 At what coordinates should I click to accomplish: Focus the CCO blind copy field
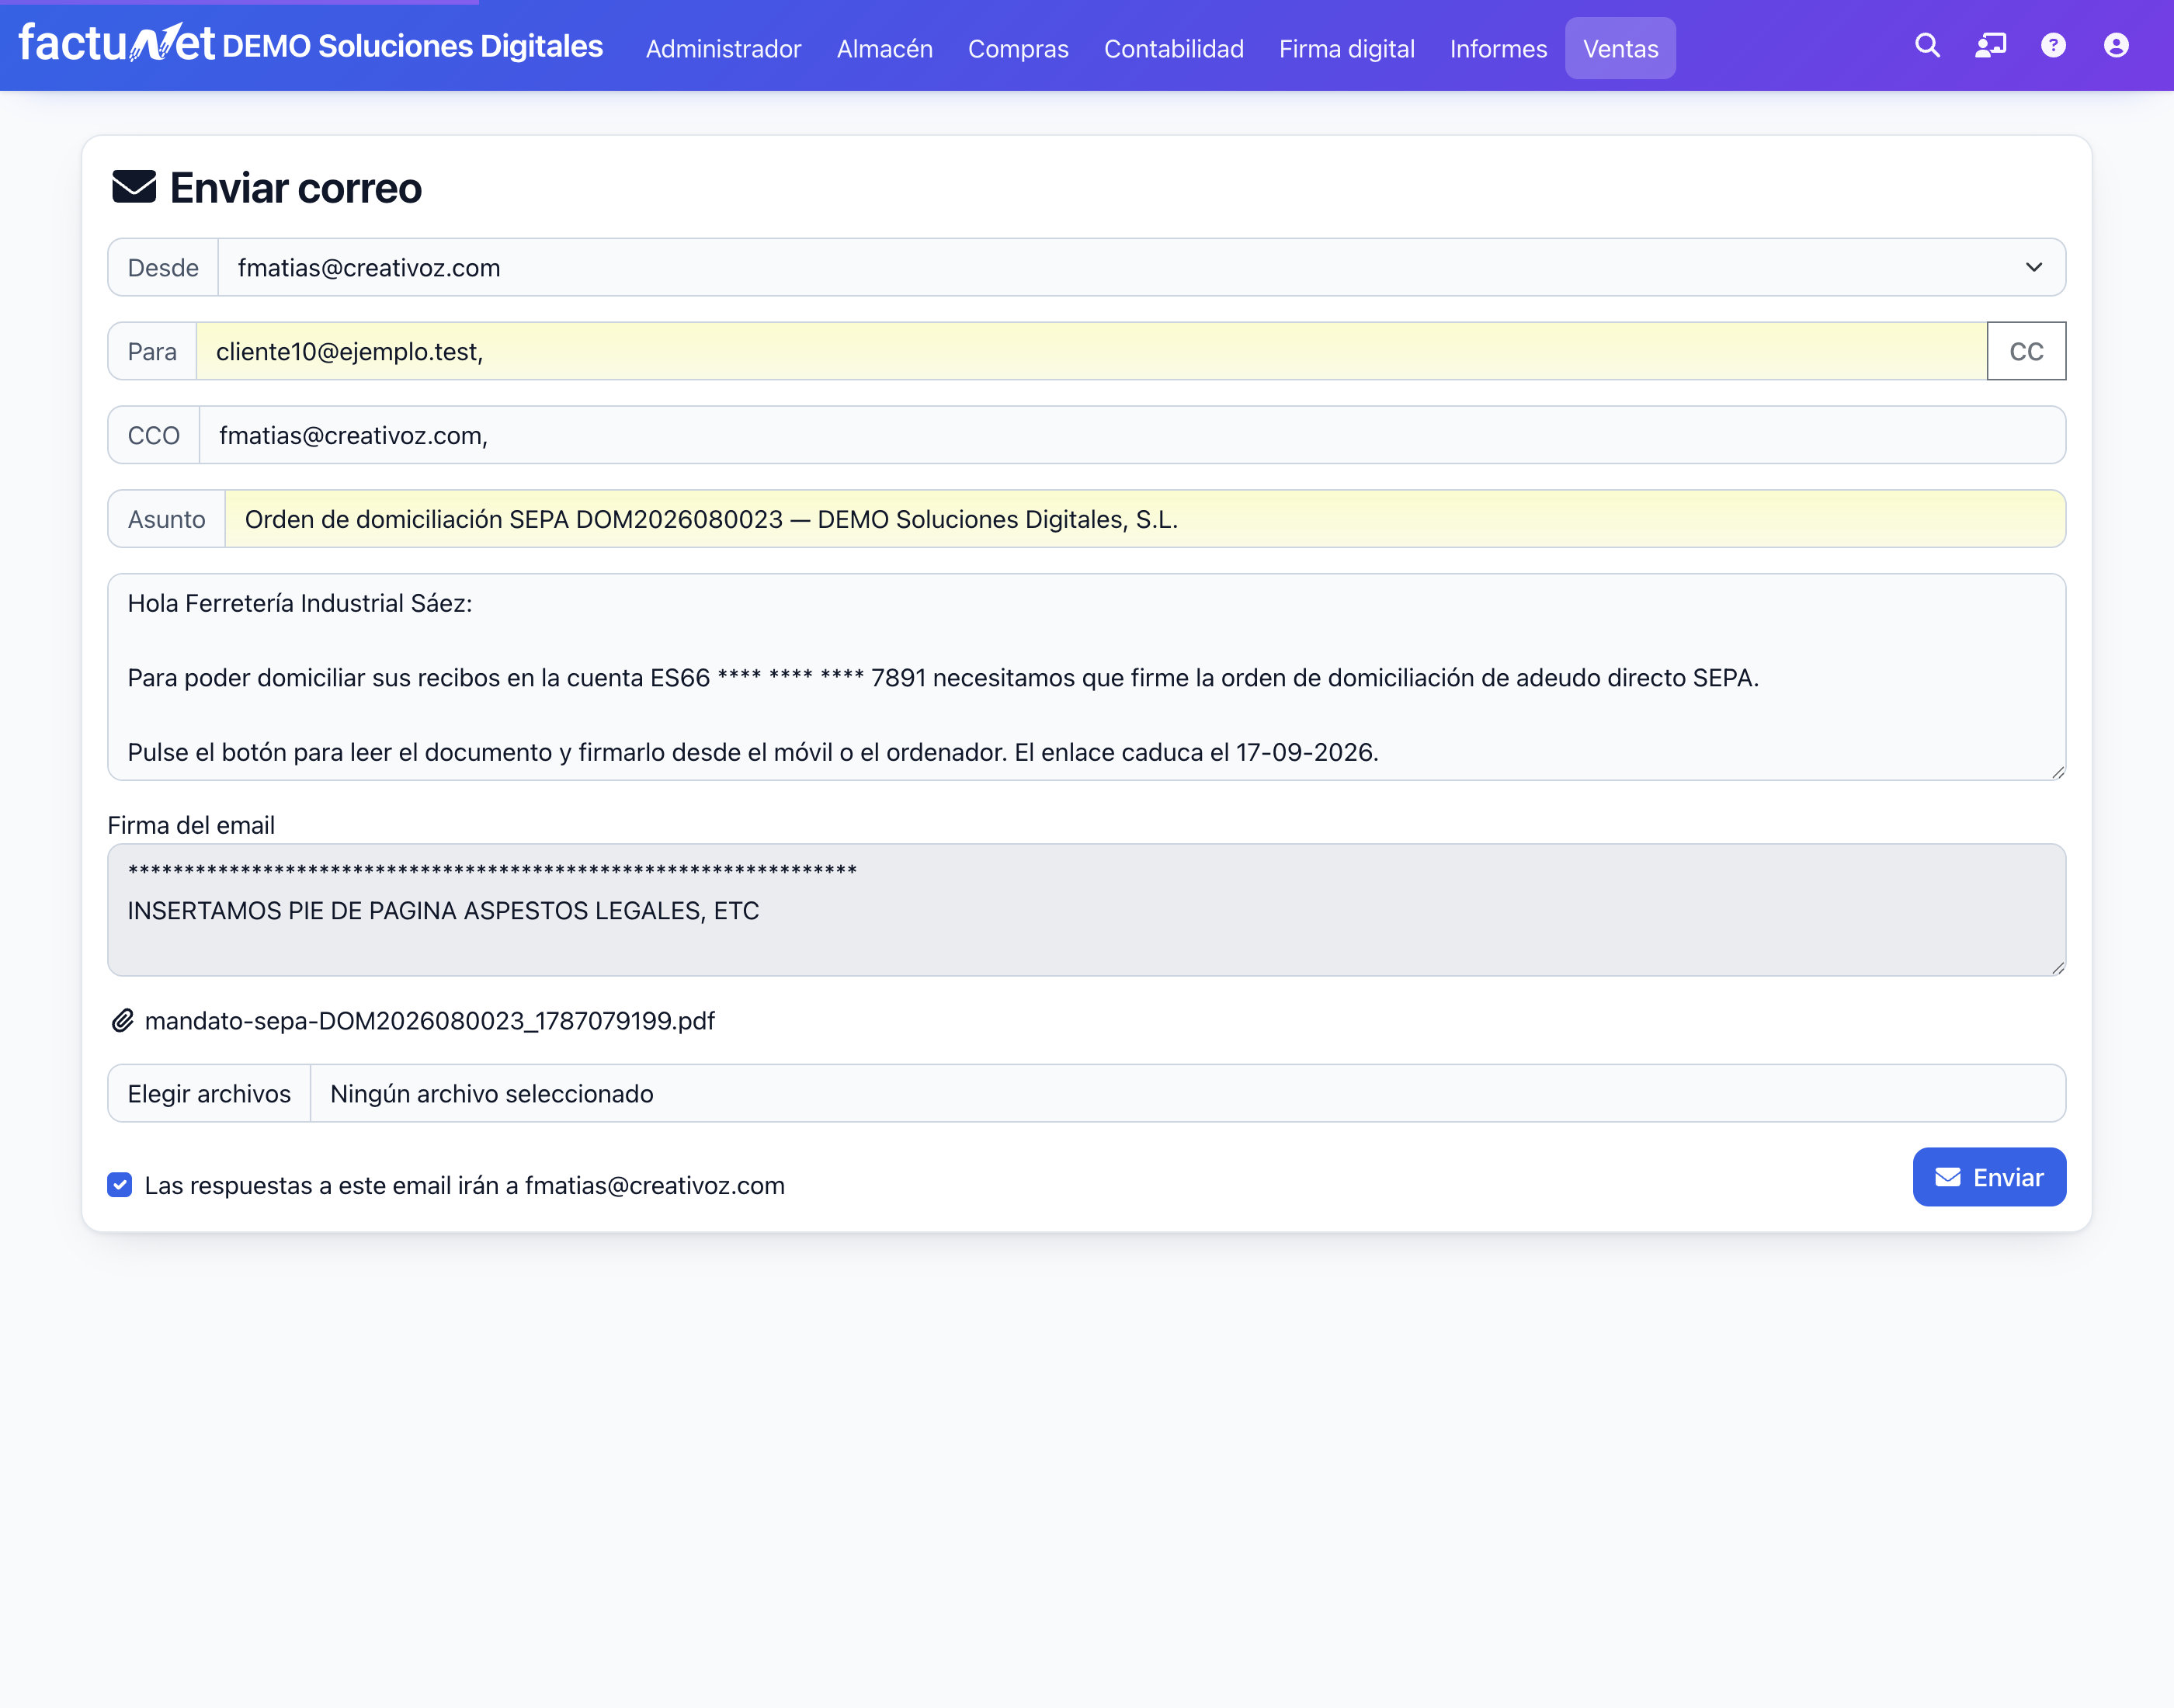click(x=1132, y=435)
